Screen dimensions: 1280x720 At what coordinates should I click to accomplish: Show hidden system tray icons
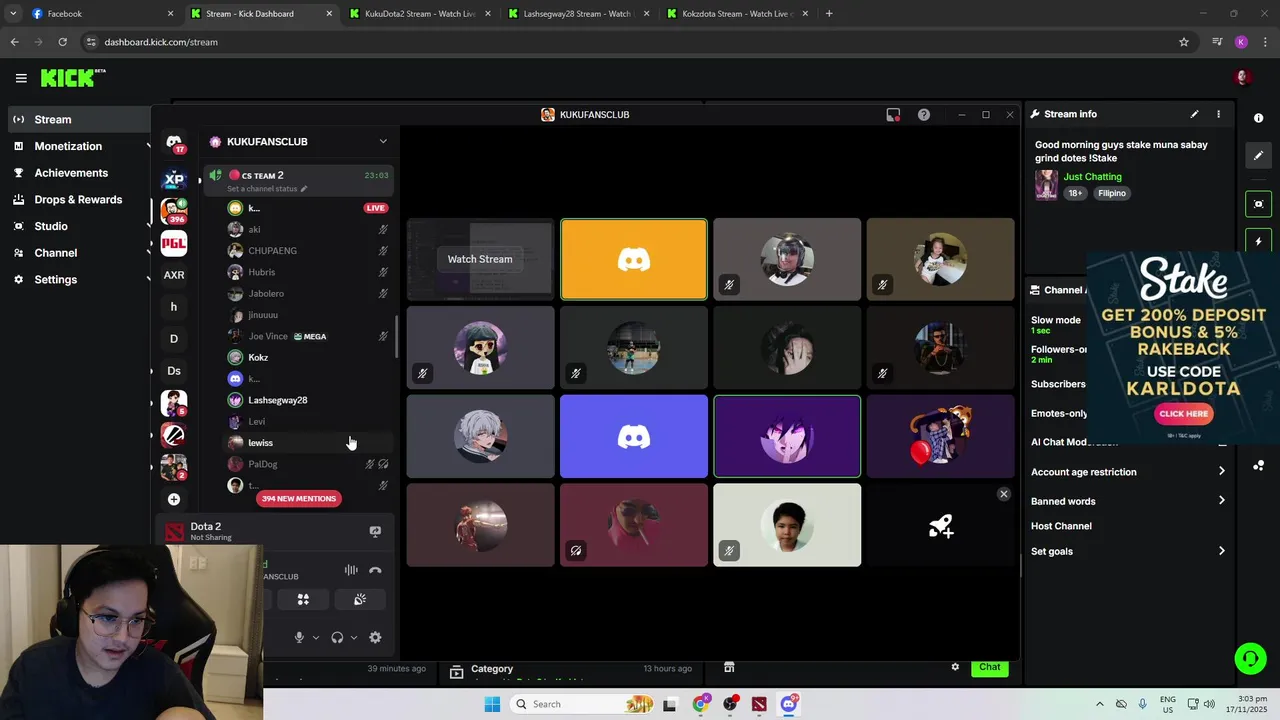click(1100, 704)
